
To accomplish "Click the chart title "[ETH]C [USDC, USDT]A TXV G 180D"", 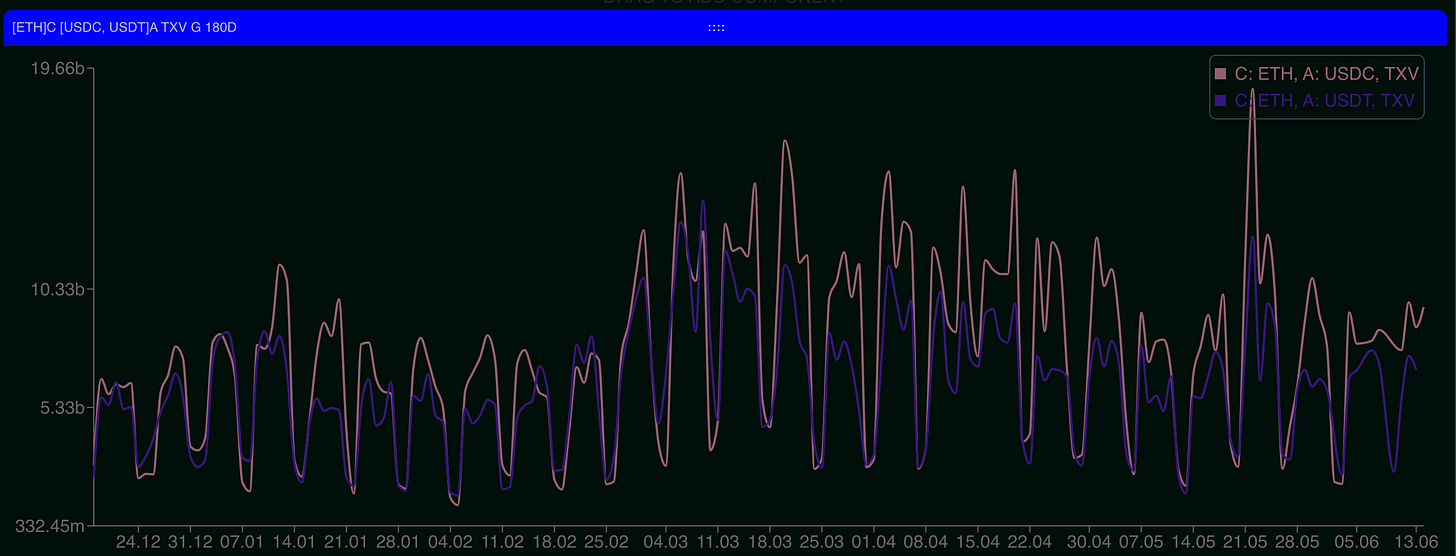I will pyautogui.click(x=125, y=28).
